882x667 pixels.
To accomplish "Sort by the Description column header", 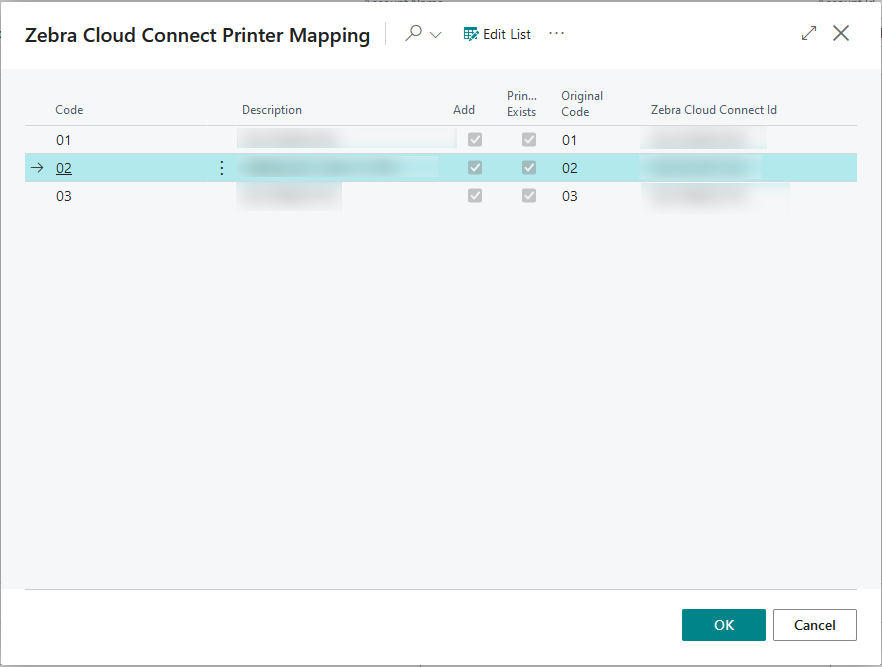I will [272, 110].
